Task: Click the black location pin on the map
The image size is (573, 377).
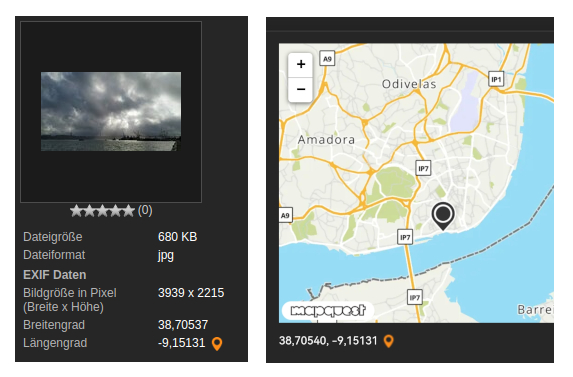Action: pyautogui.click(x=443, y=216)
